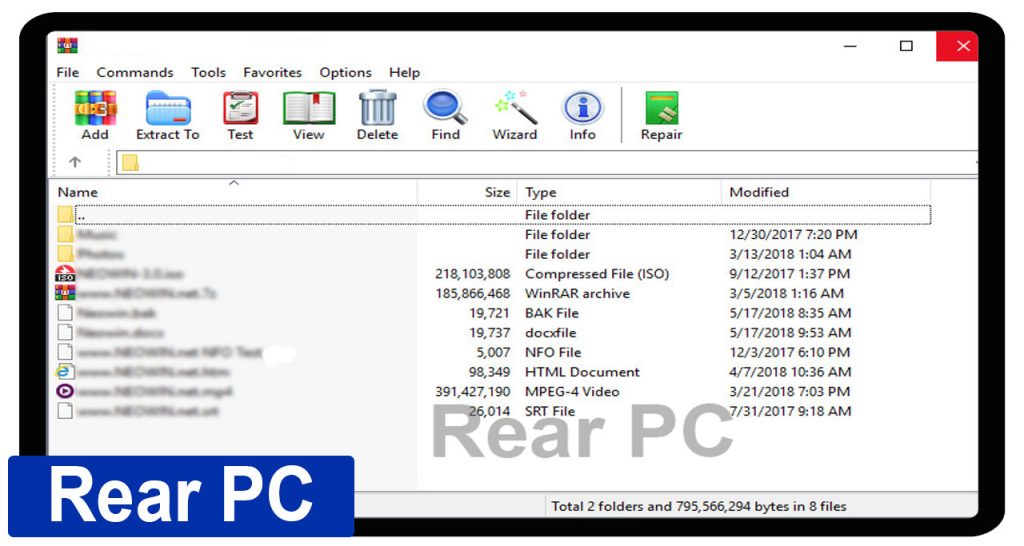This screenshot has width=1024, height=546.
Task: Click the Delete trash can icon
Action: 377,108
